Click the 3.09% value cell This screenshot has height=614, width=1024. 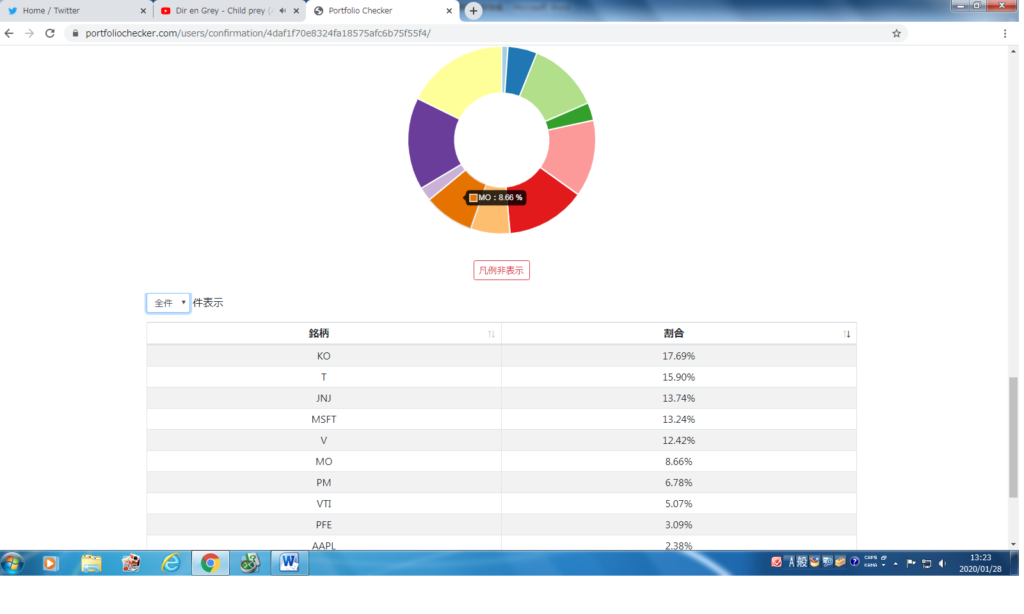coord(679,525)
